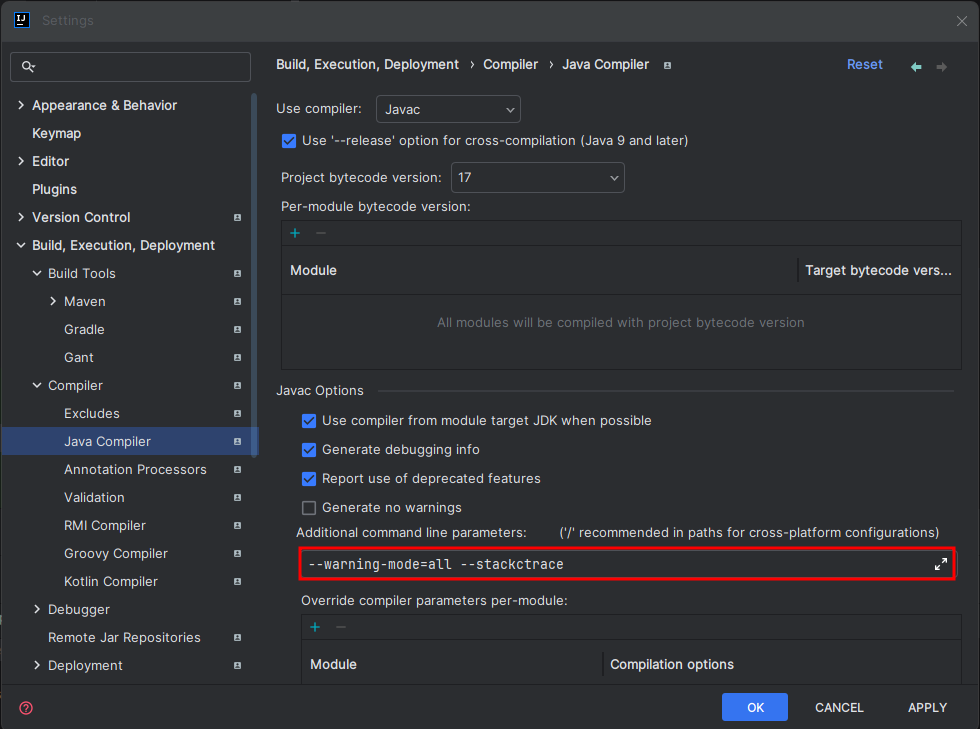Toggle Use compiler from module target JDK
Image resolution: width=980 pixels, height=729 pixels.
(309, 421)
